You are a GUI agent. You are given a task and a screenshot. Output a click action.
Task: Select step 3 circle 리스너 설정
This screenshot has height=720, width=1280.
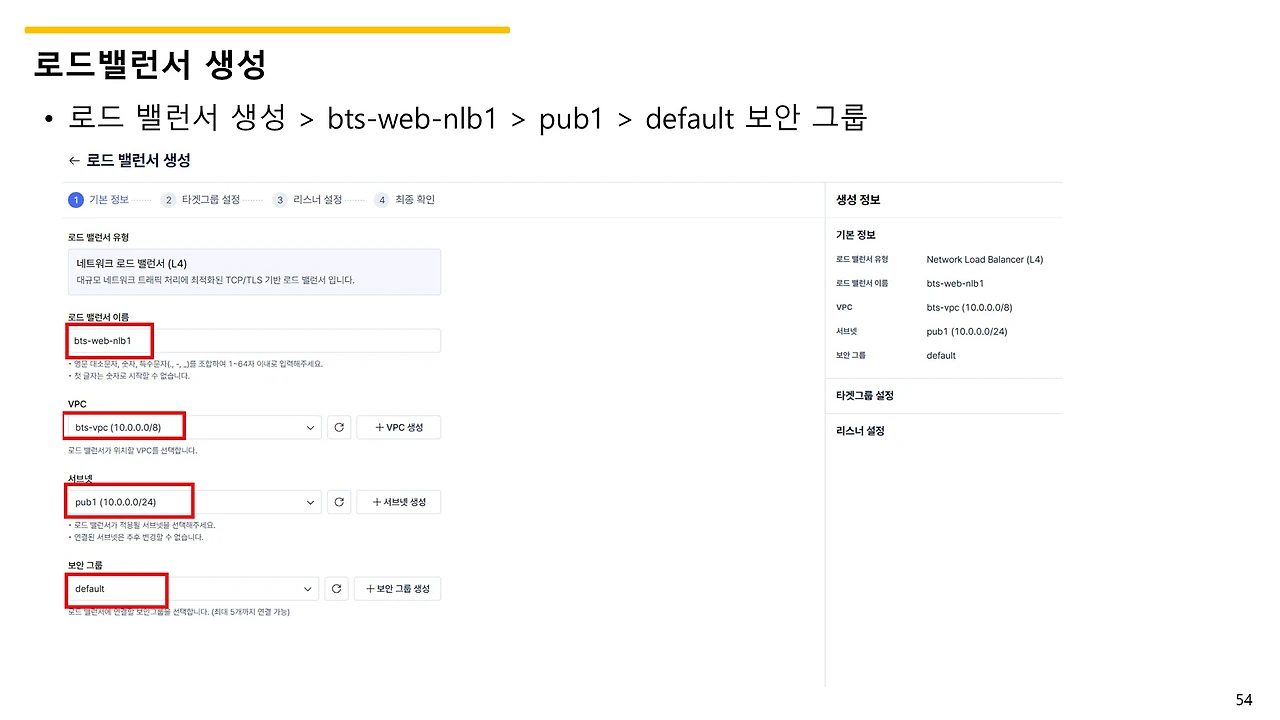coord(281,200)
